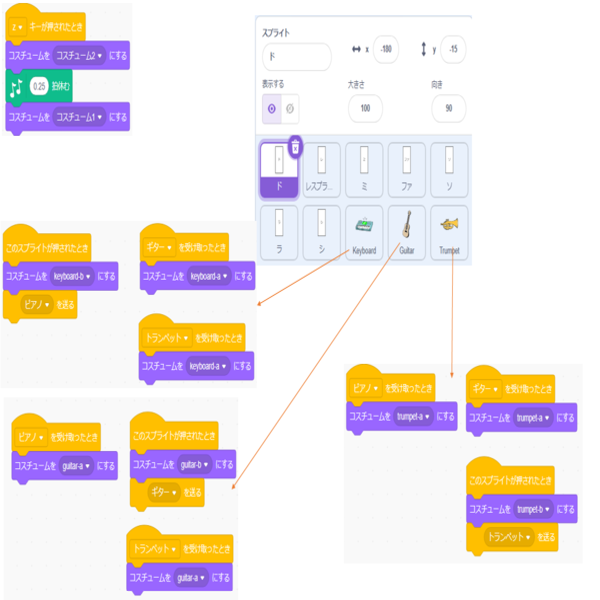This screenshot has width=600, height=600.
Task: Select the ソ sprite thumbnail
Action: 449,170
